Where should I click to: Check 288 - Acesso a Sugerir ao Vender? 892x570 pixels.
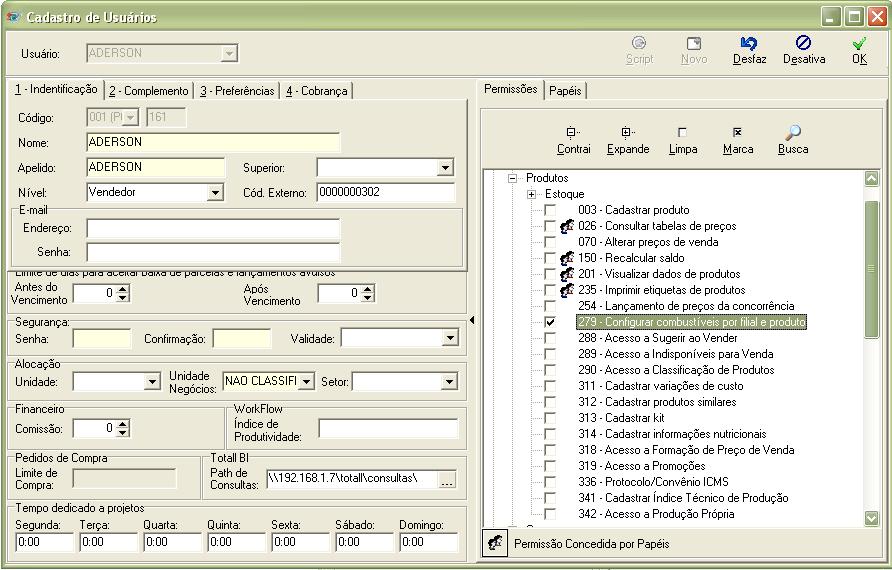(x=550, y=338)
